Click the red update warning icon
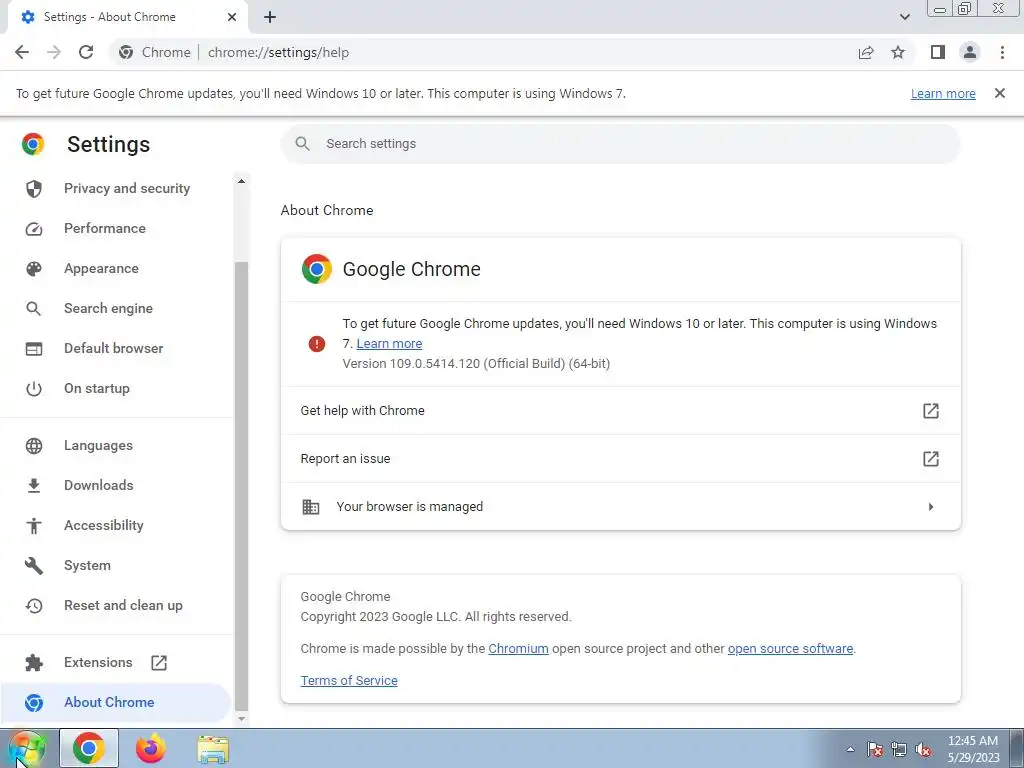Image resolution: width=1024 pixels, height=768 pixels. 317,344
